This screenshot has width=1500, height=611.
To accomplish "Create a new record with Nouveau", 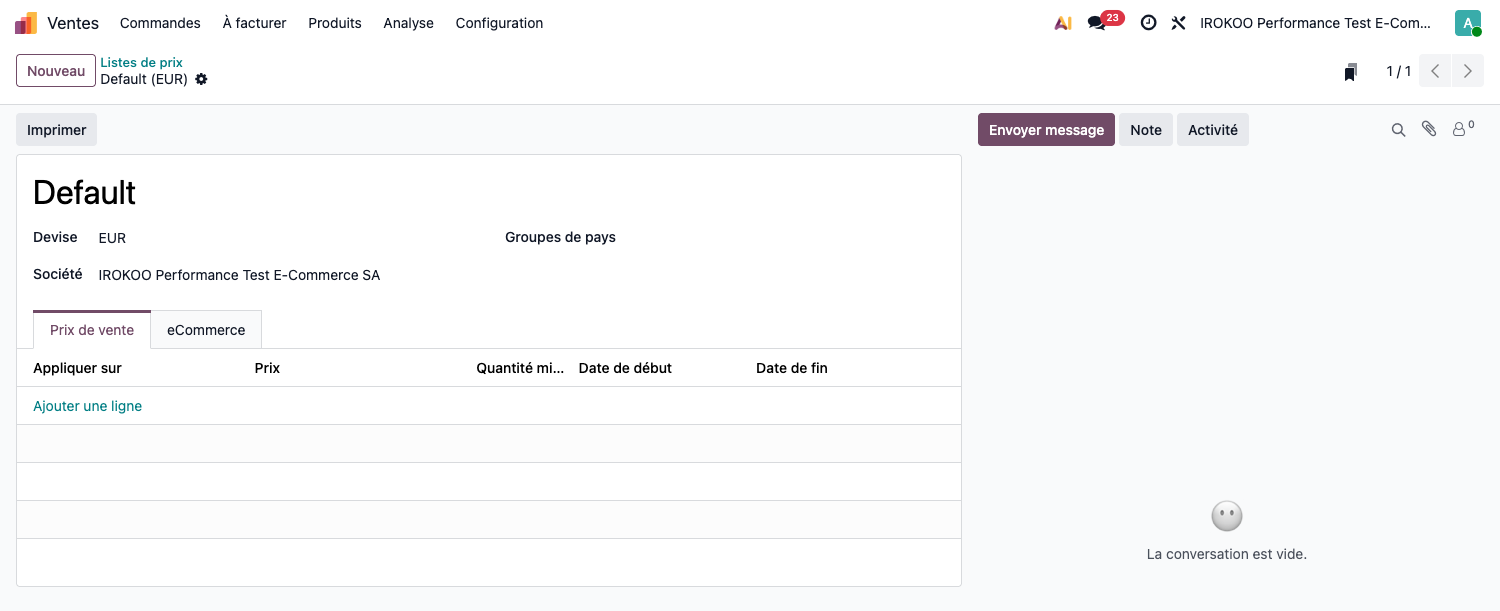I will [x=56, y=71].
